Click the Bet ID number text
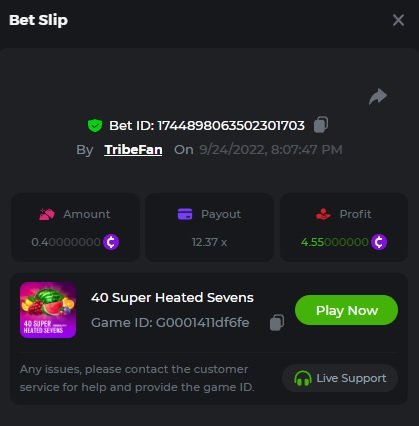The height and width of the screenshot is (426, 419). 231,126
